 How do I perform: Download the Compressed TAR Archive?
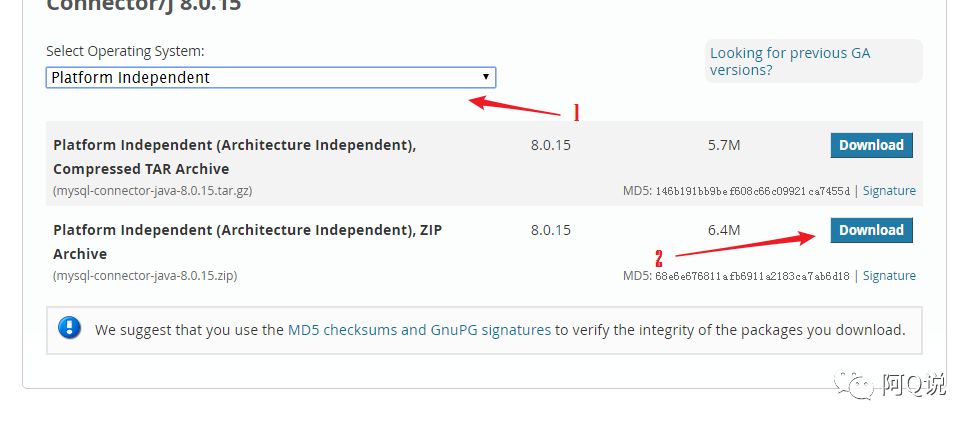pos(871,145)
